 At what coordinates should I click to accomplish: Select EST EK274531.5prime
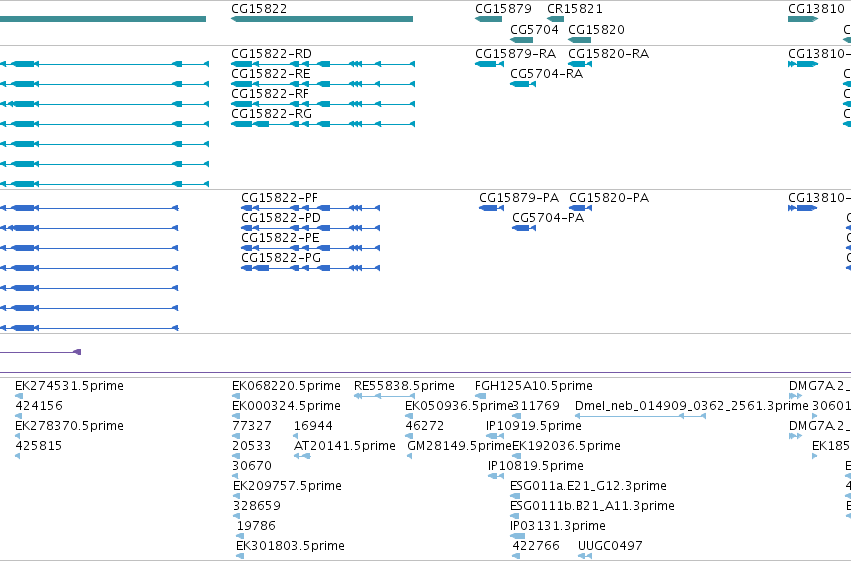tap(19, 396)
